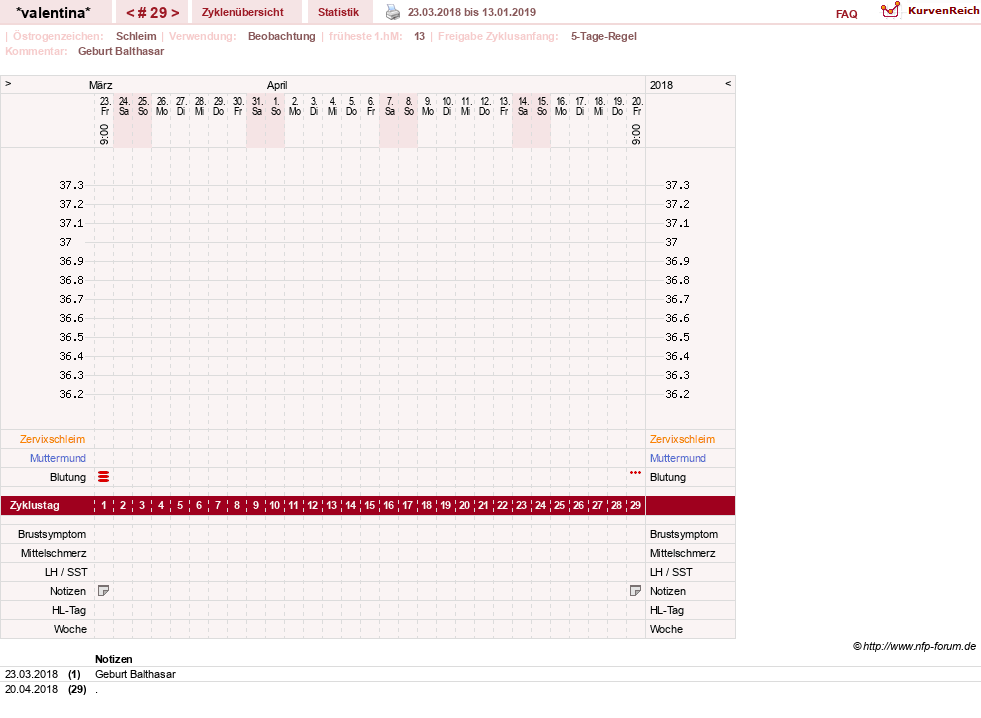Click the left LH / SST row label
The width and height of the screenshot is (981, 718).
[x=66, y=572]
